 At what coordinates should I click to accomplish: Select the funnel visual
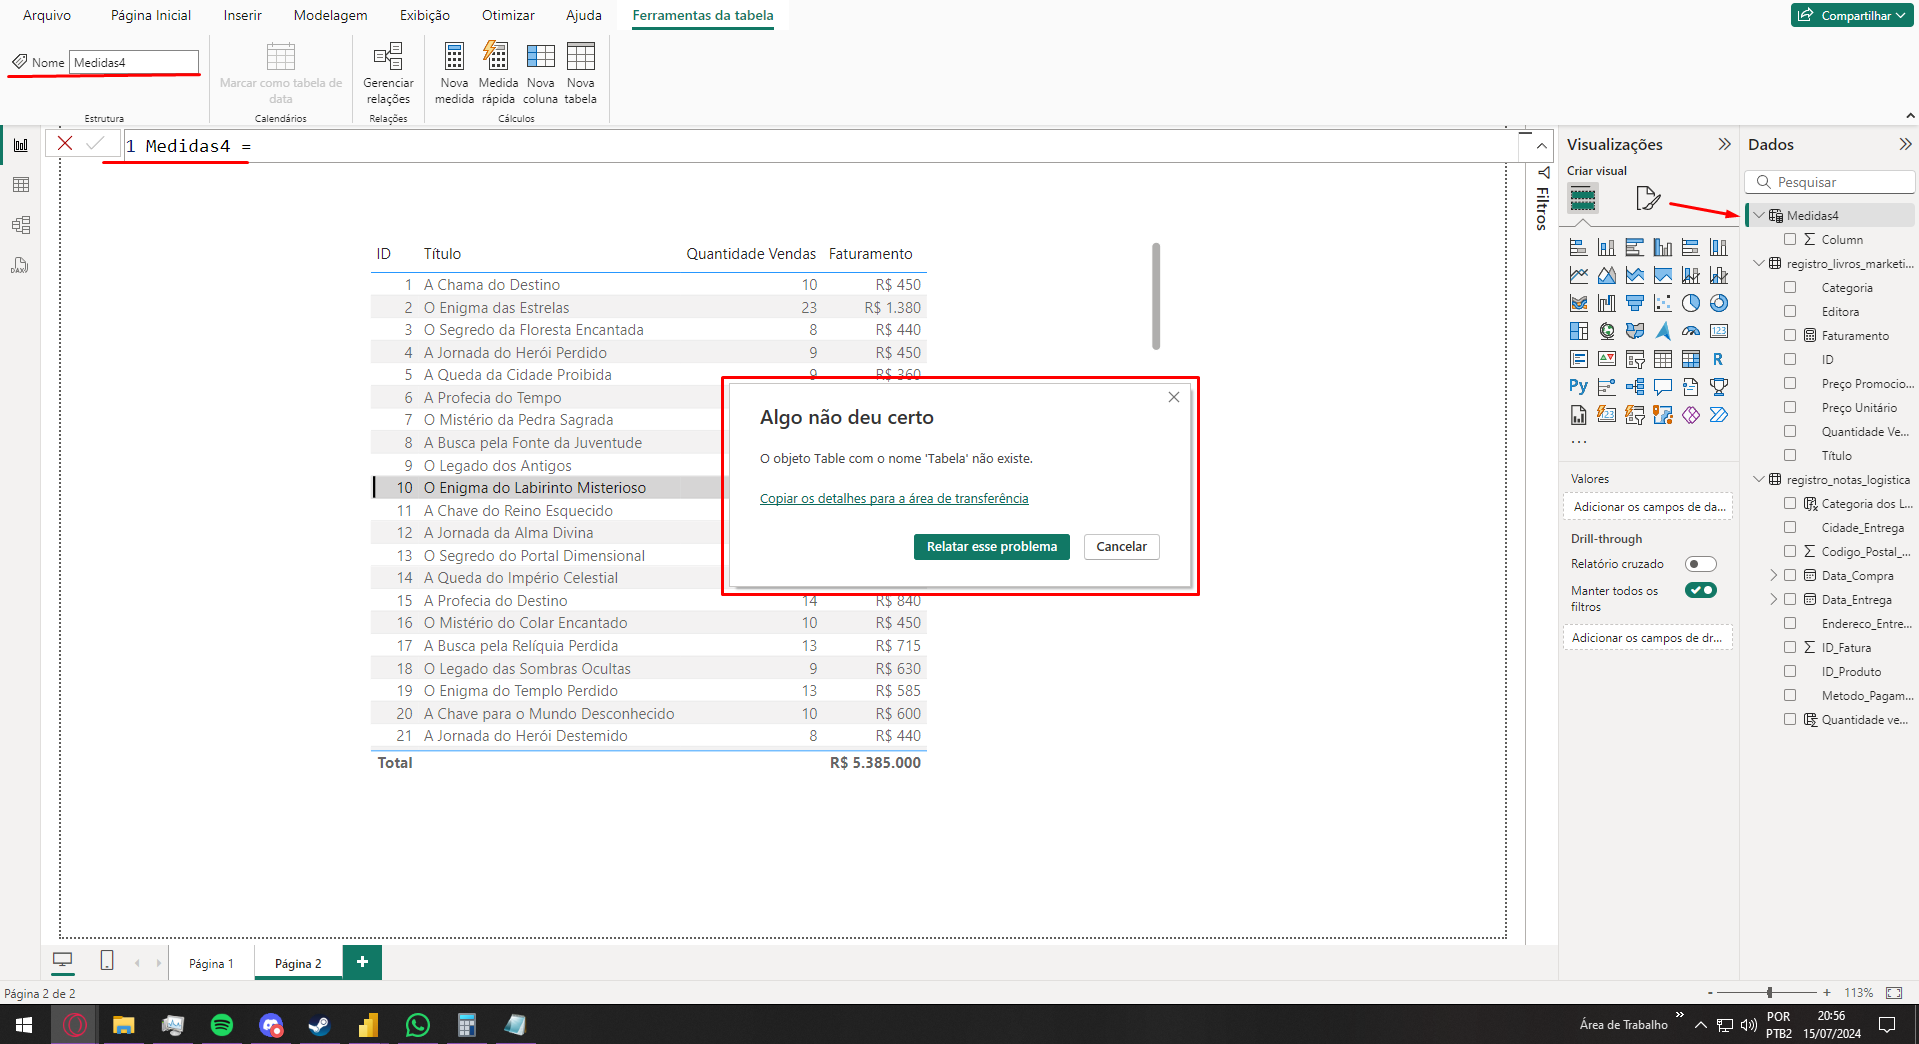click(x=1634, y=303)
